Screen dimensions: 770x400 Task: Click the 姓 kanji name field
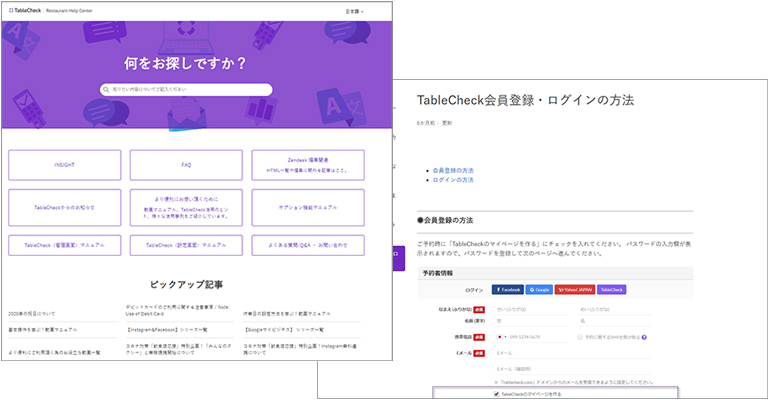coord(531,321)
